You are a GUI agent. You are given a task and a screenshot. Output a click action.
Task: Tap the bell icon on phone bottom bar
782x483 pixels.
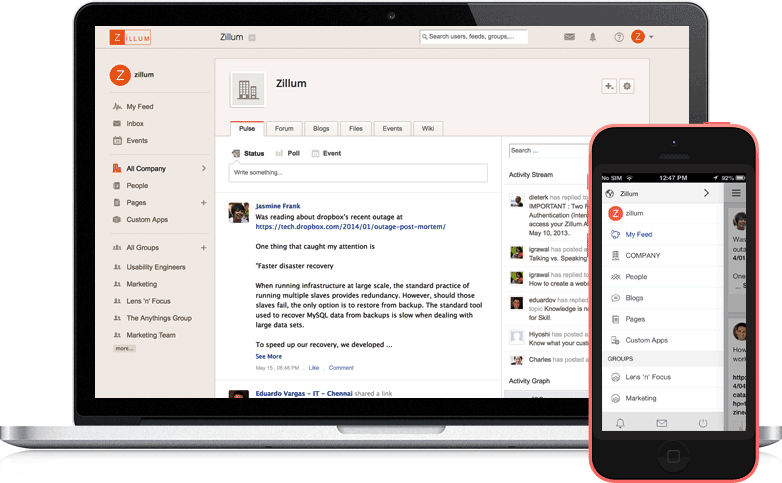(x=620, y=423)
